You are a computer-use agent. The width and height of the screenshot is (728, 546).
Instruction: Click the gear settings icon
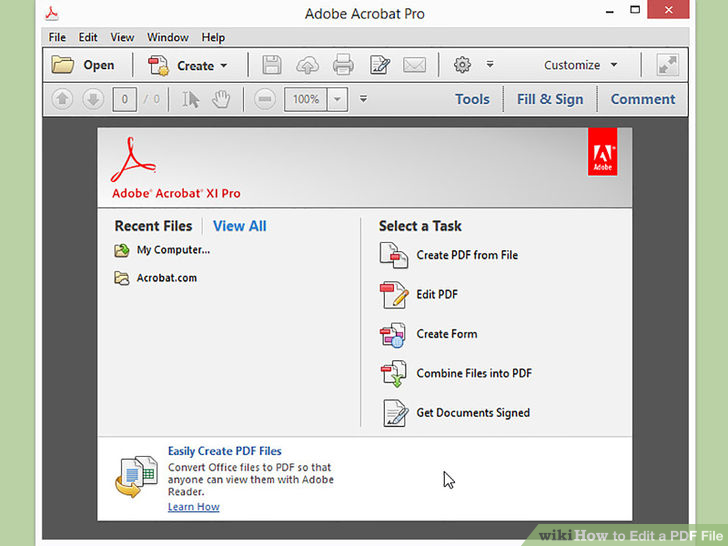[462, 65]
